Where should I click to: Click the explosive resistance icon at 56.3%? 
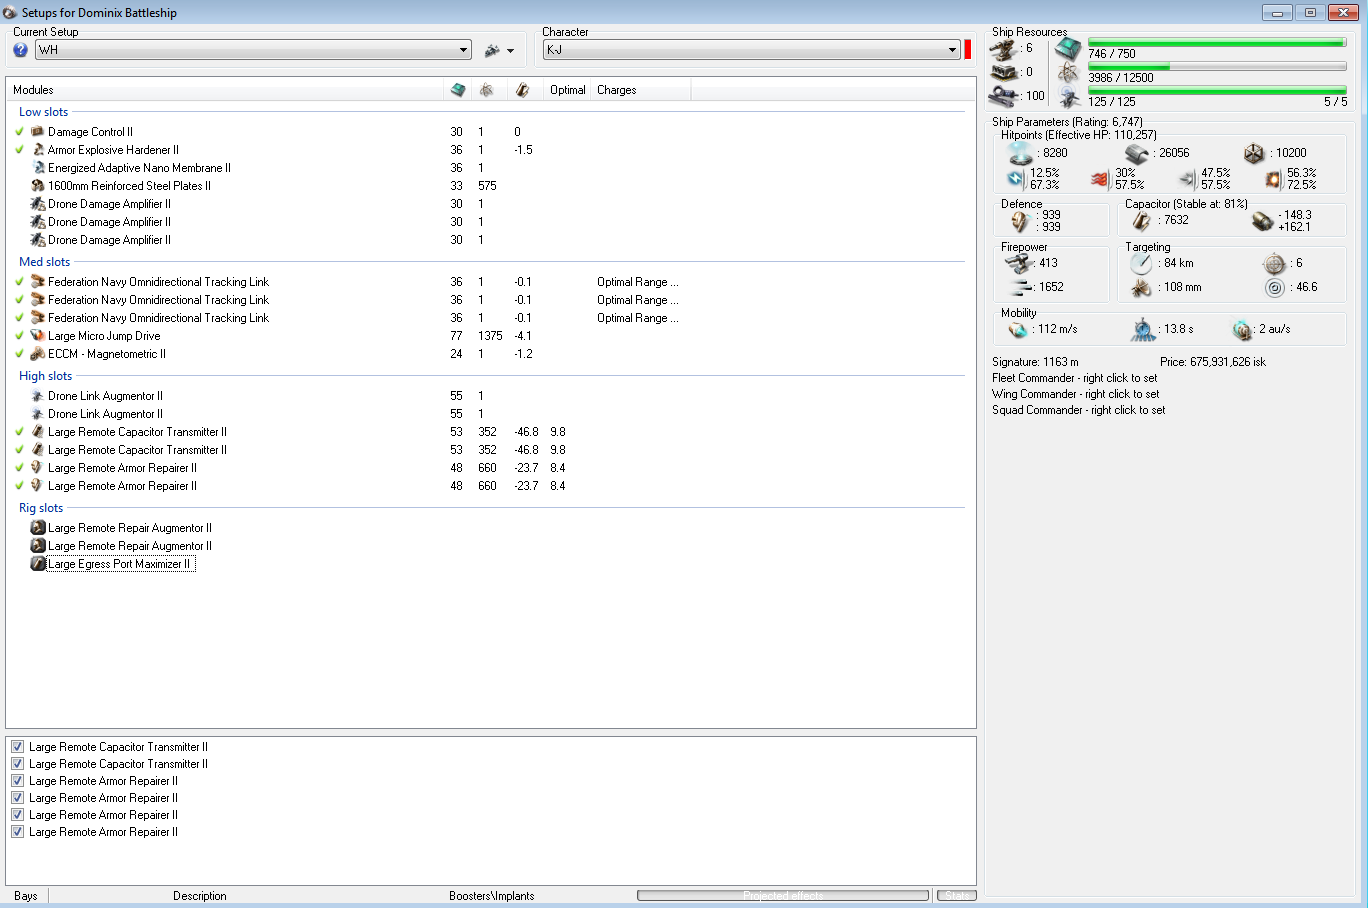coord(1273,179)
